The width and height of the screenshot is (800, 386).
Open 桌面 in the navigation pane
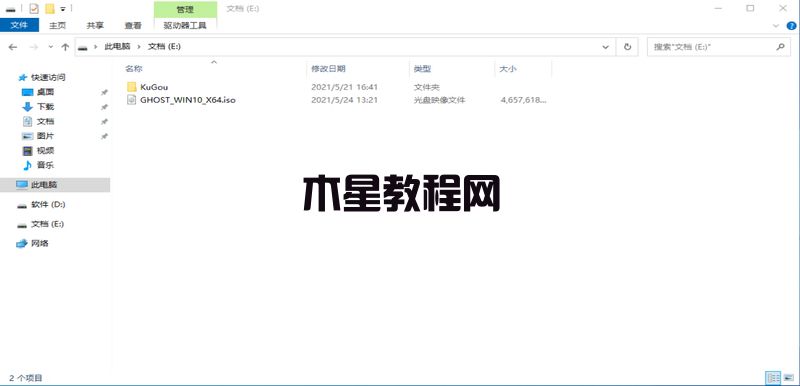click(45, 92)
